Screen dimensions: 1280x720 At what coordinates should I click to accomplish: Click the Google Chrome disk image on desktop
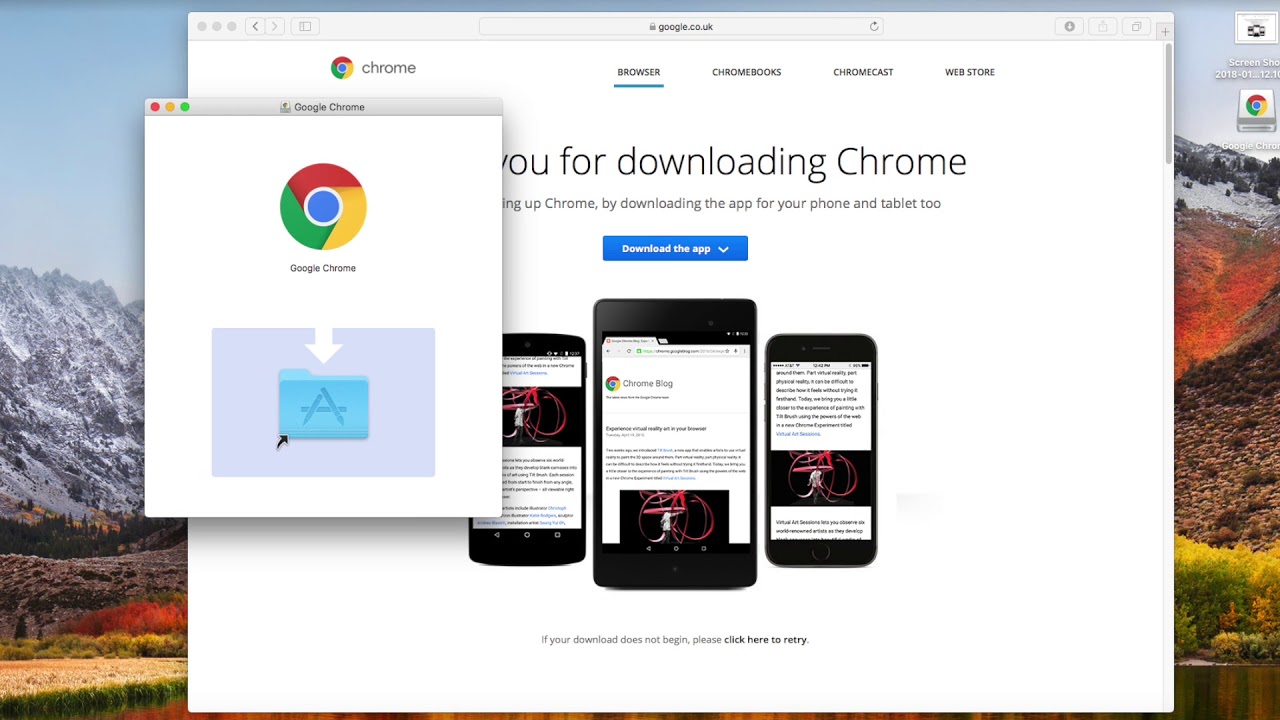1256,112
